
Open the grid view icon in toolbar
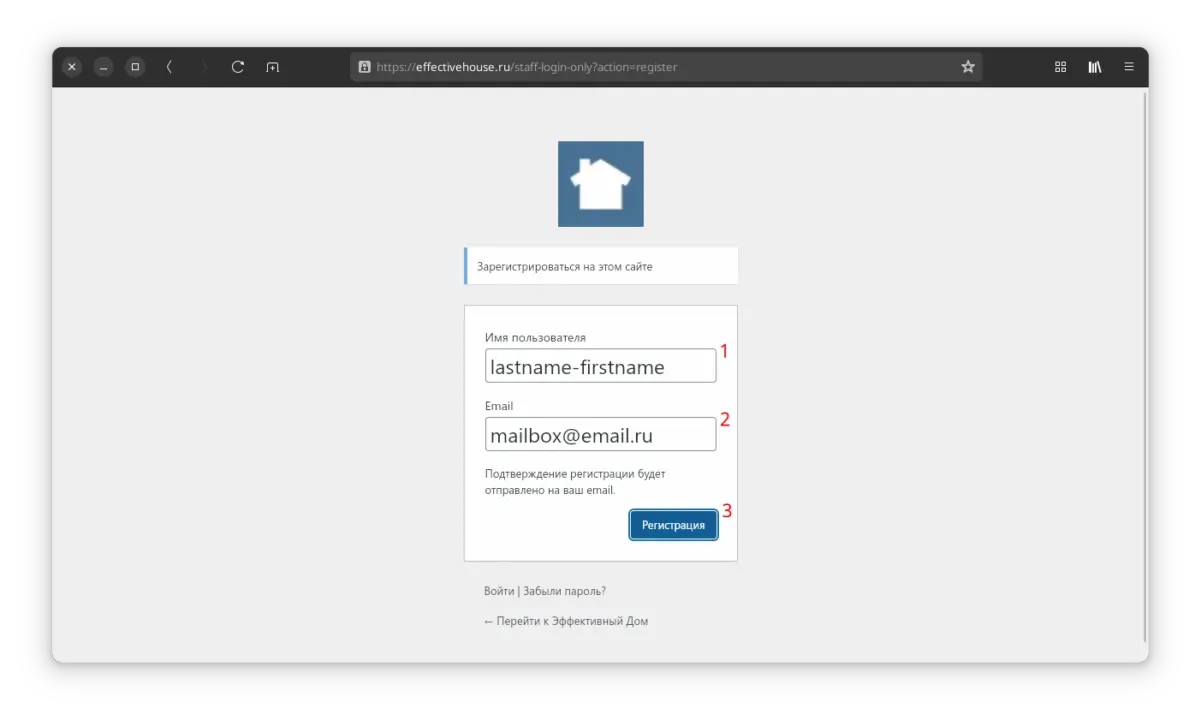coord(1060,67)
